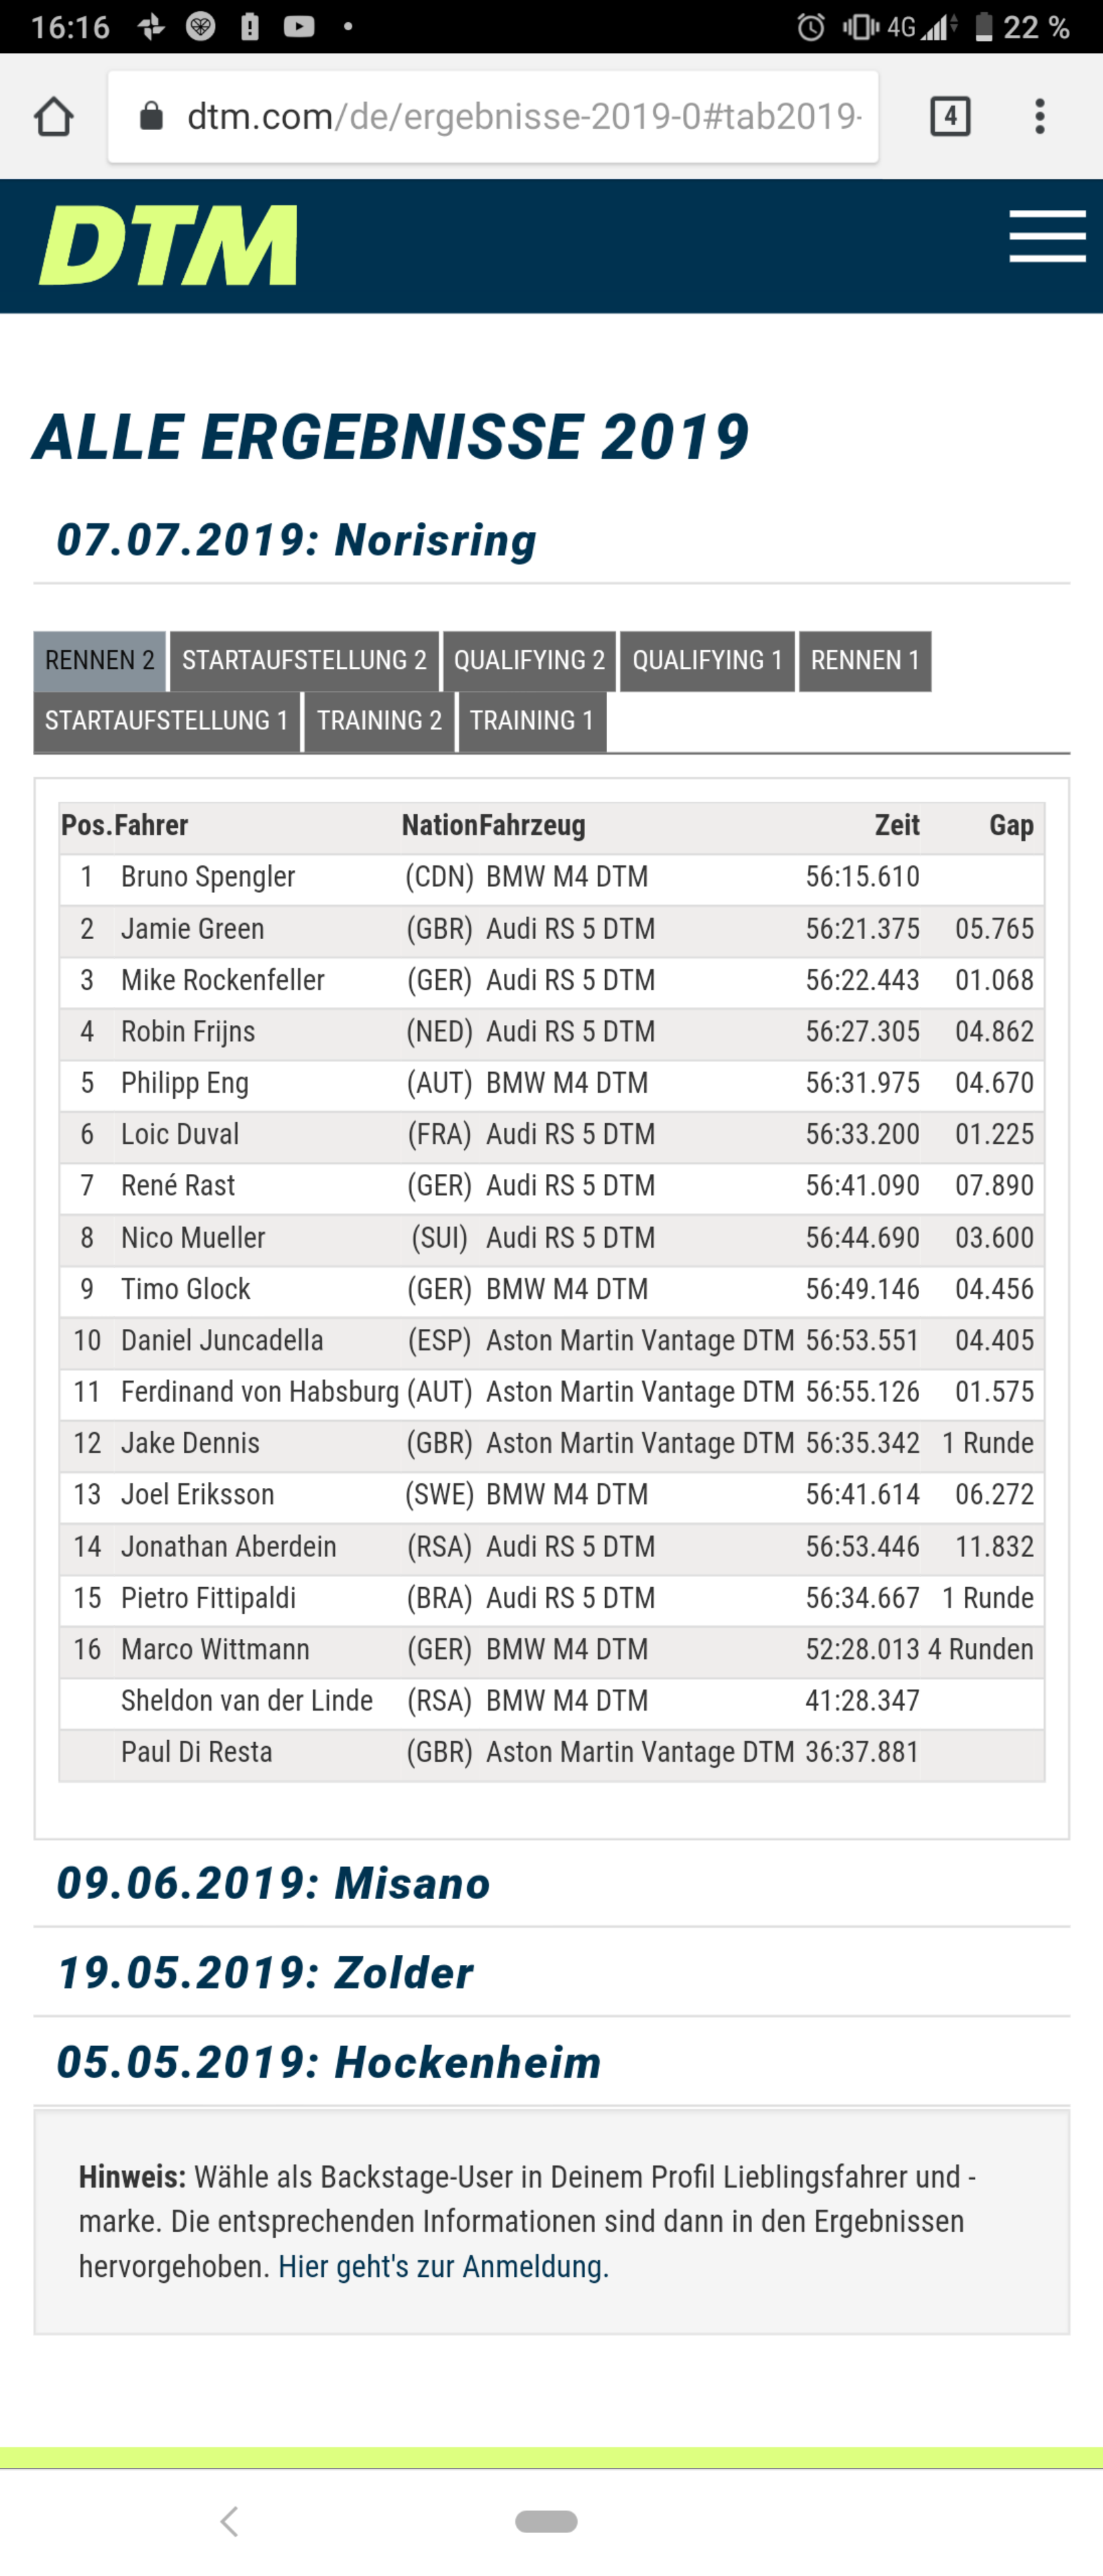Tap the DTM logo
Screen dimensions: 1103x2576
click(168, 245)
